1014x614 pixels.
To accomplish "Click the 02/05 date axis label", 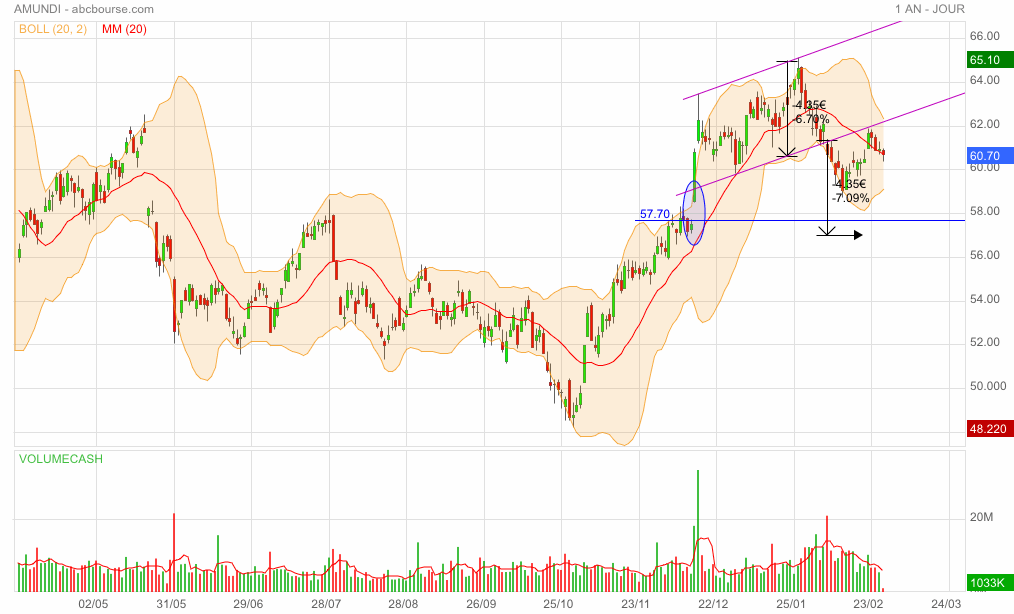I will click(x=93, y=604).
